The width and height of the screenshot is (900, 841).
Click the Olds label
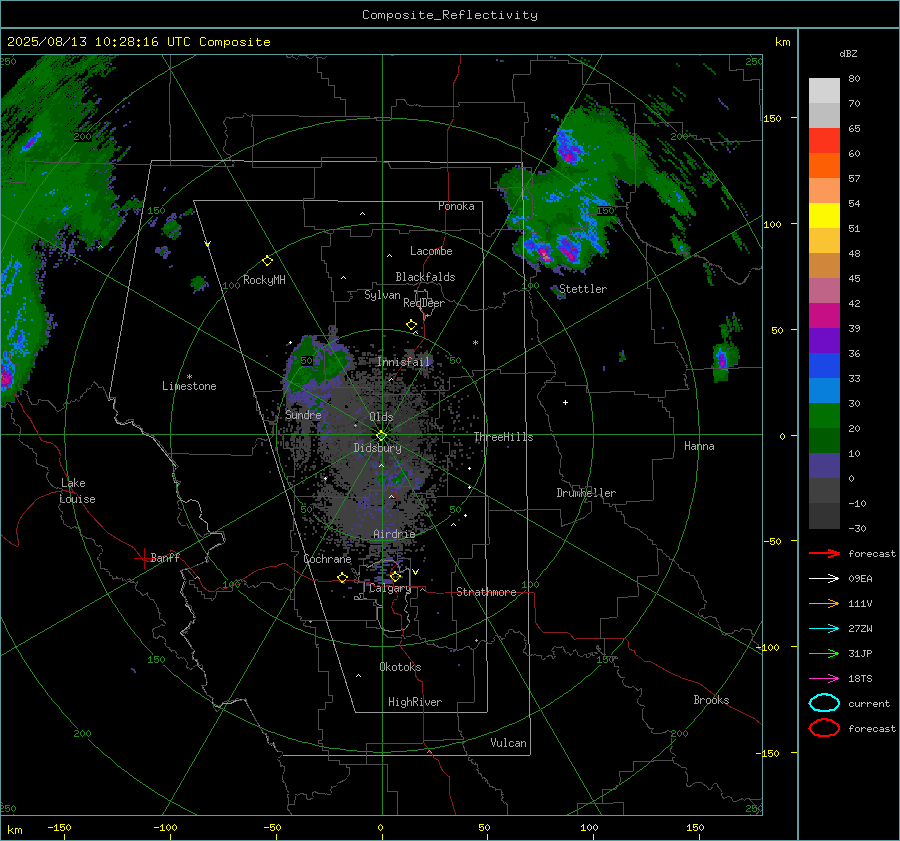pyautogui.click(x=381, y=417)
